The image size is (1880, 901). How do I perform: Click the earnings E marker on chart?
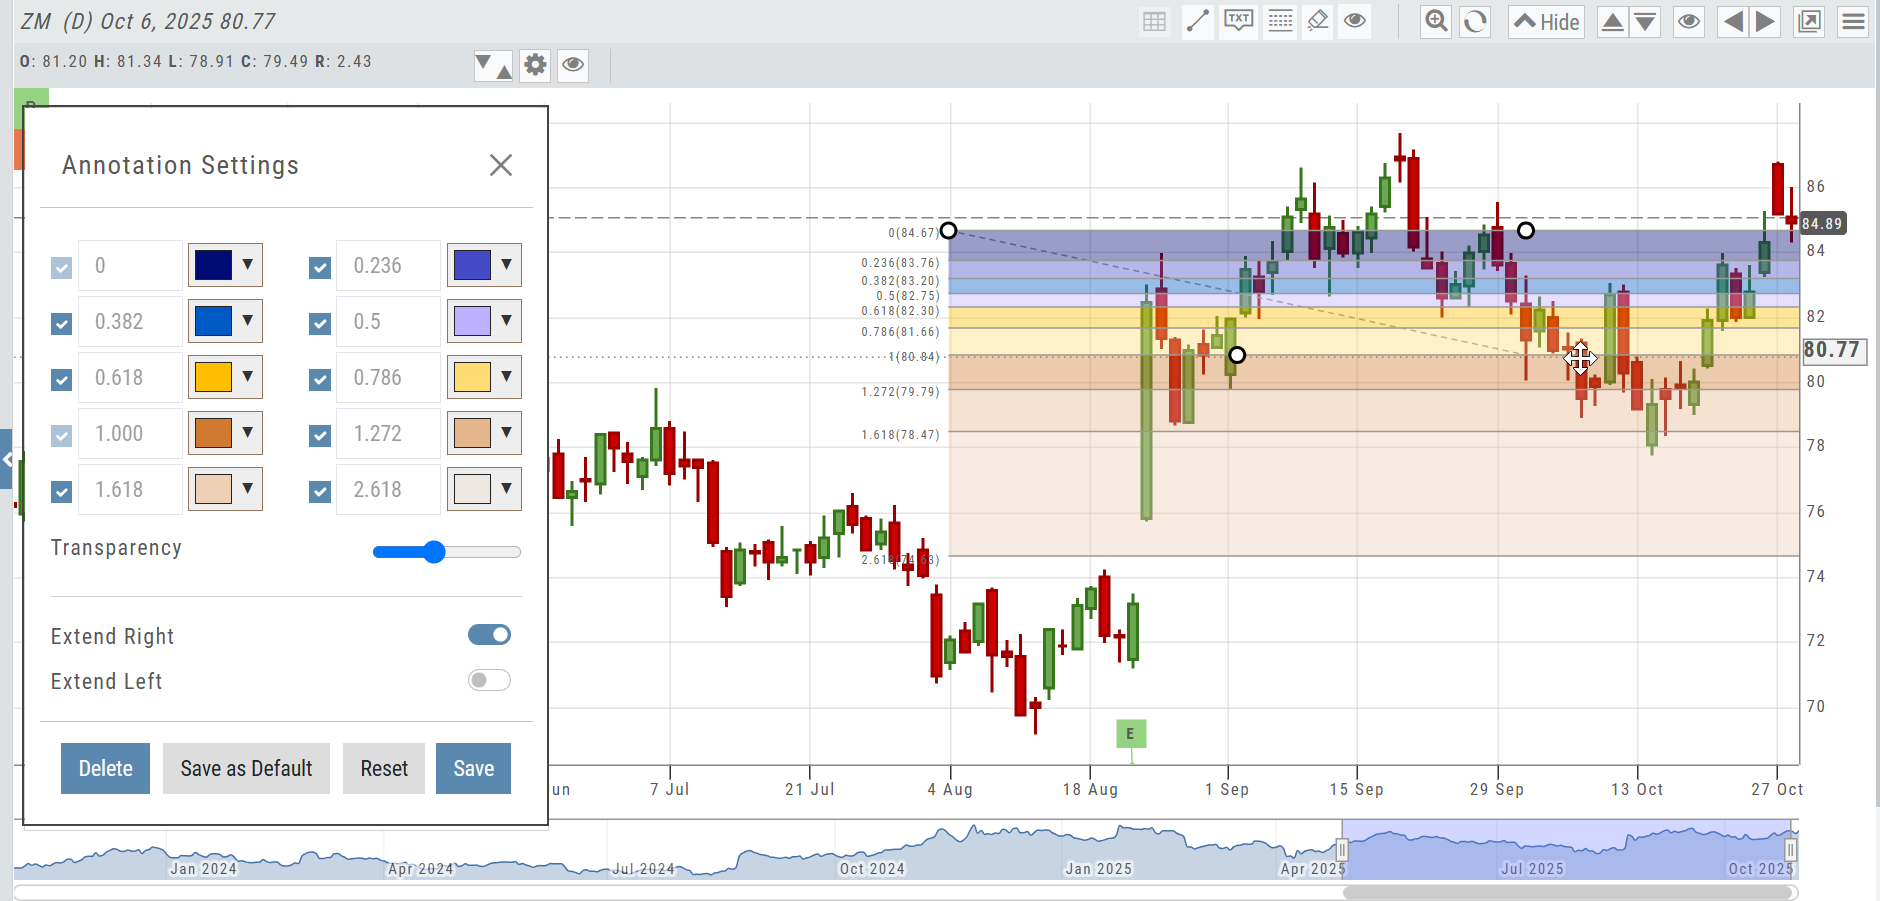pyautogui.click(x=1130, y=734)
